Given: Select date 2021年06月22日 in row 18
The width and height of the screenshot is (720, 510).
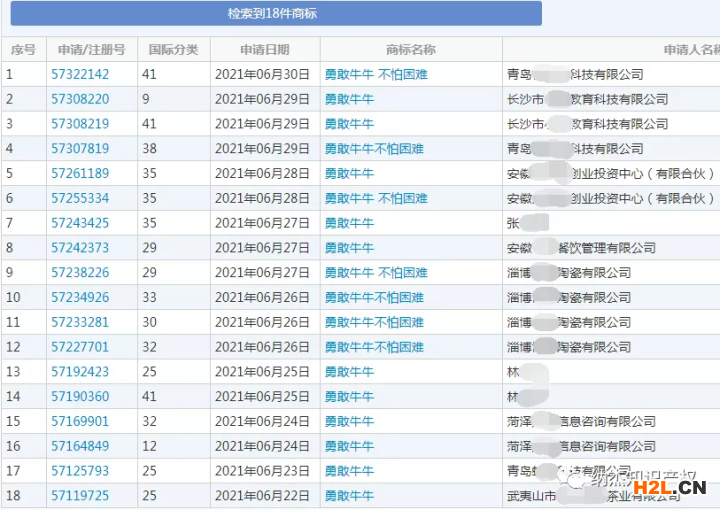Looking at the screenshot, I should click(262, 496).
